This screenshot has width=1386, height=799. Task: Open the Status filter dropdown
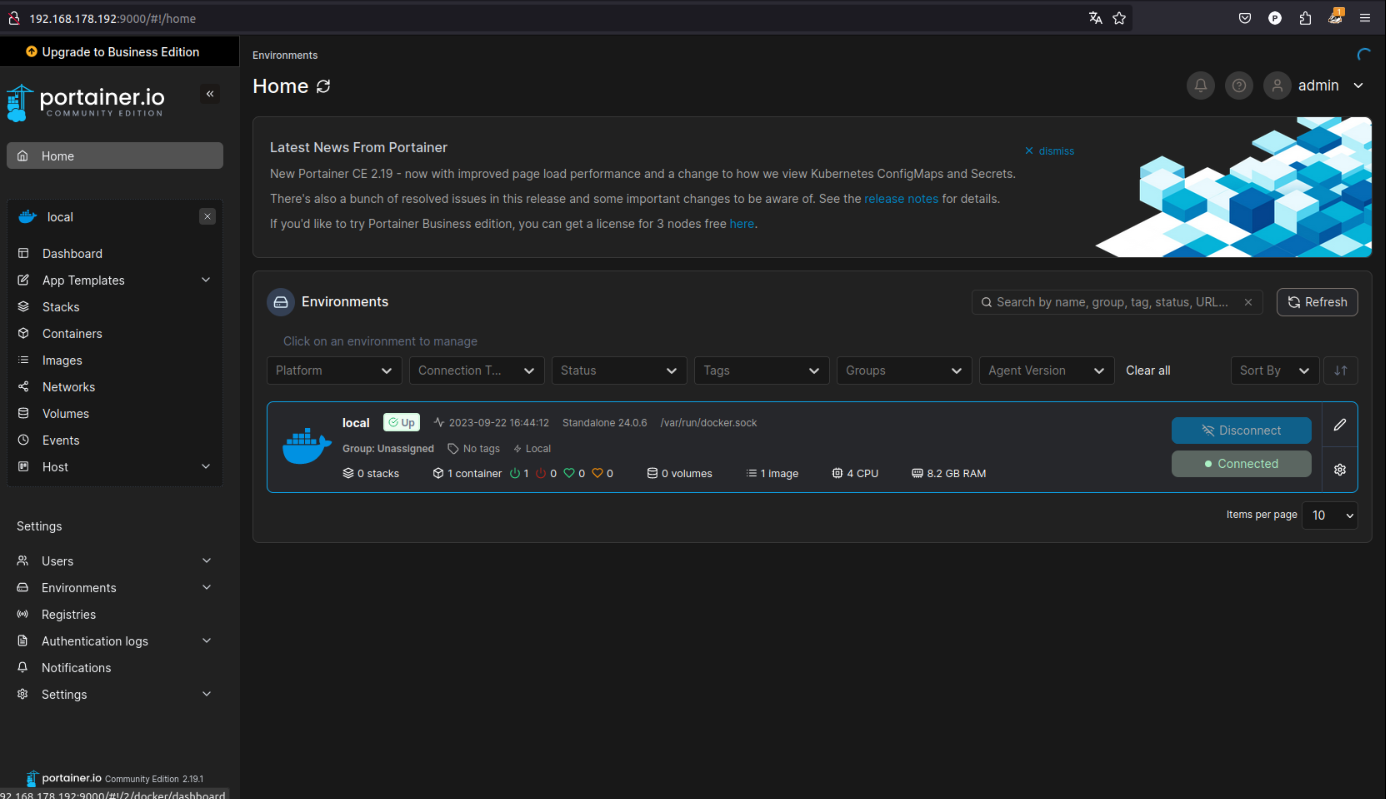point(619,371)
